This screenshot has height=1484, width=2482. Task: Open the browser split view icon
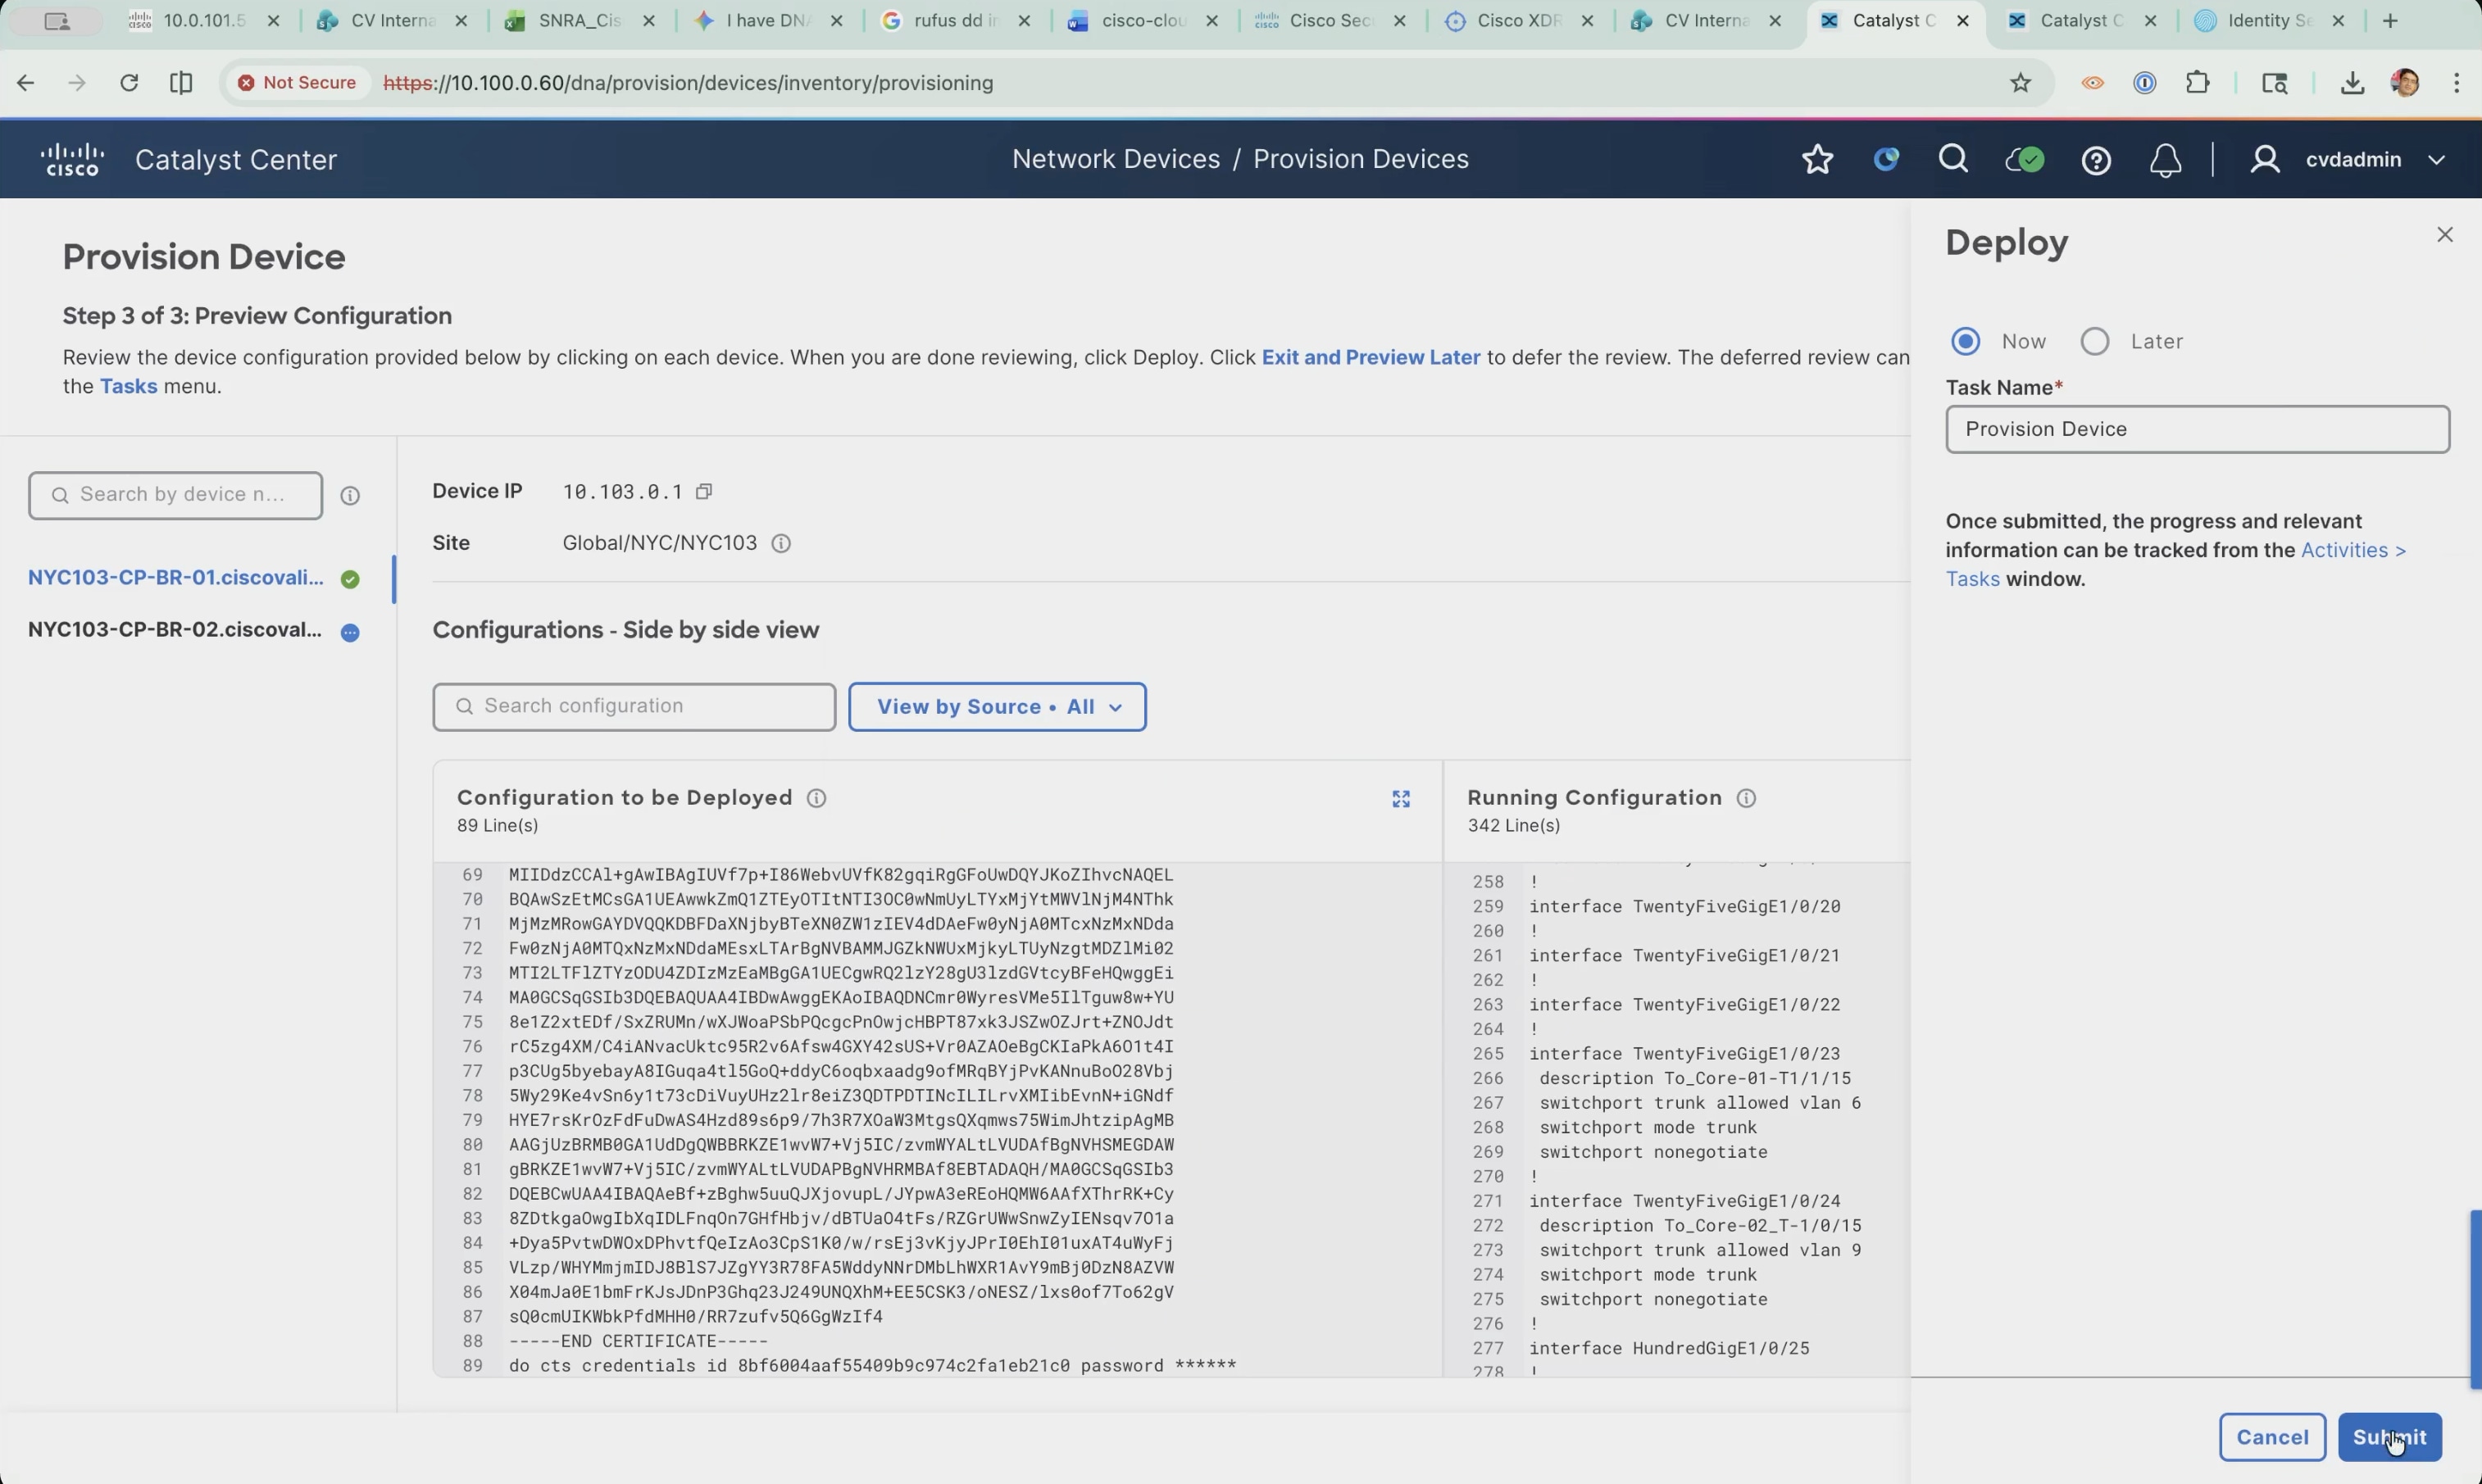[x=181, y=83]
